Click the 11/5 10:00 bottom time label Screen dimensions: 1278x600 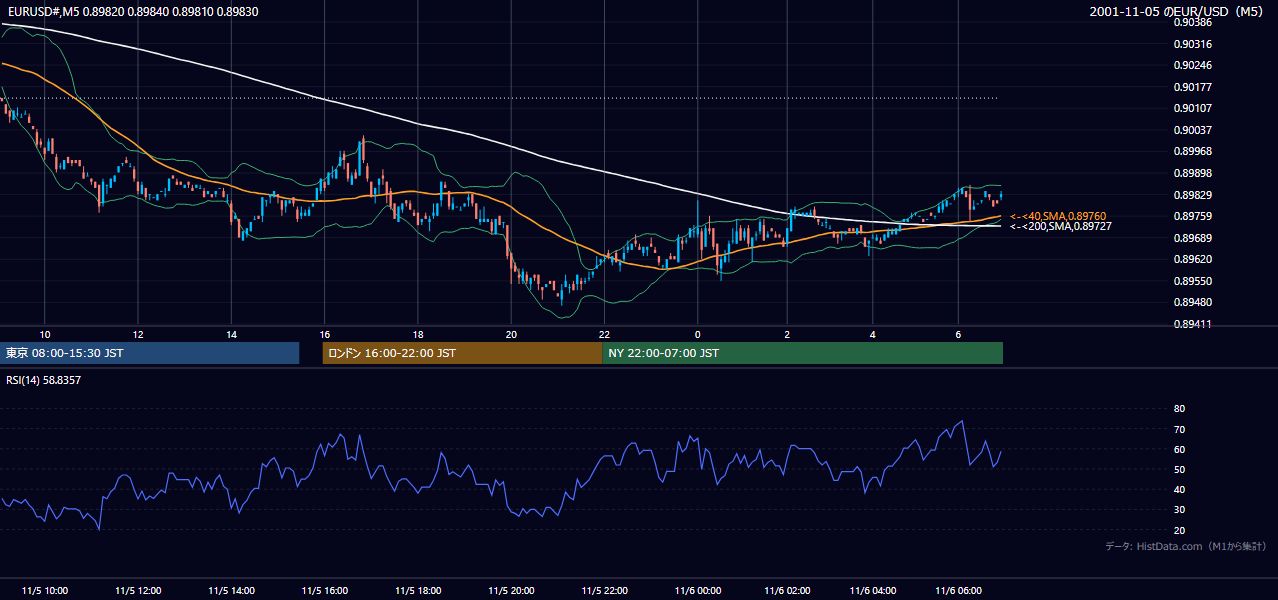pyautogui.click(x=45, y=591)
